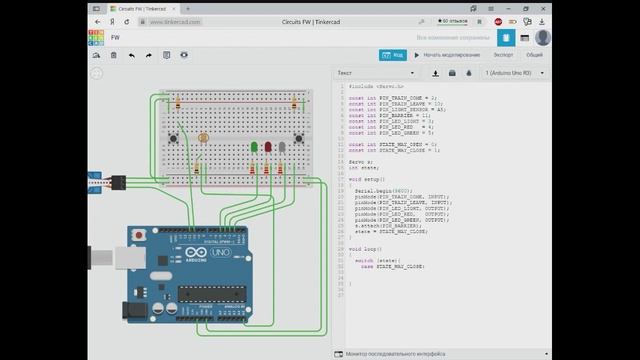Toggle the code editor panel (Код)
This screenshot has height=360, width=640.
(393, 55)
